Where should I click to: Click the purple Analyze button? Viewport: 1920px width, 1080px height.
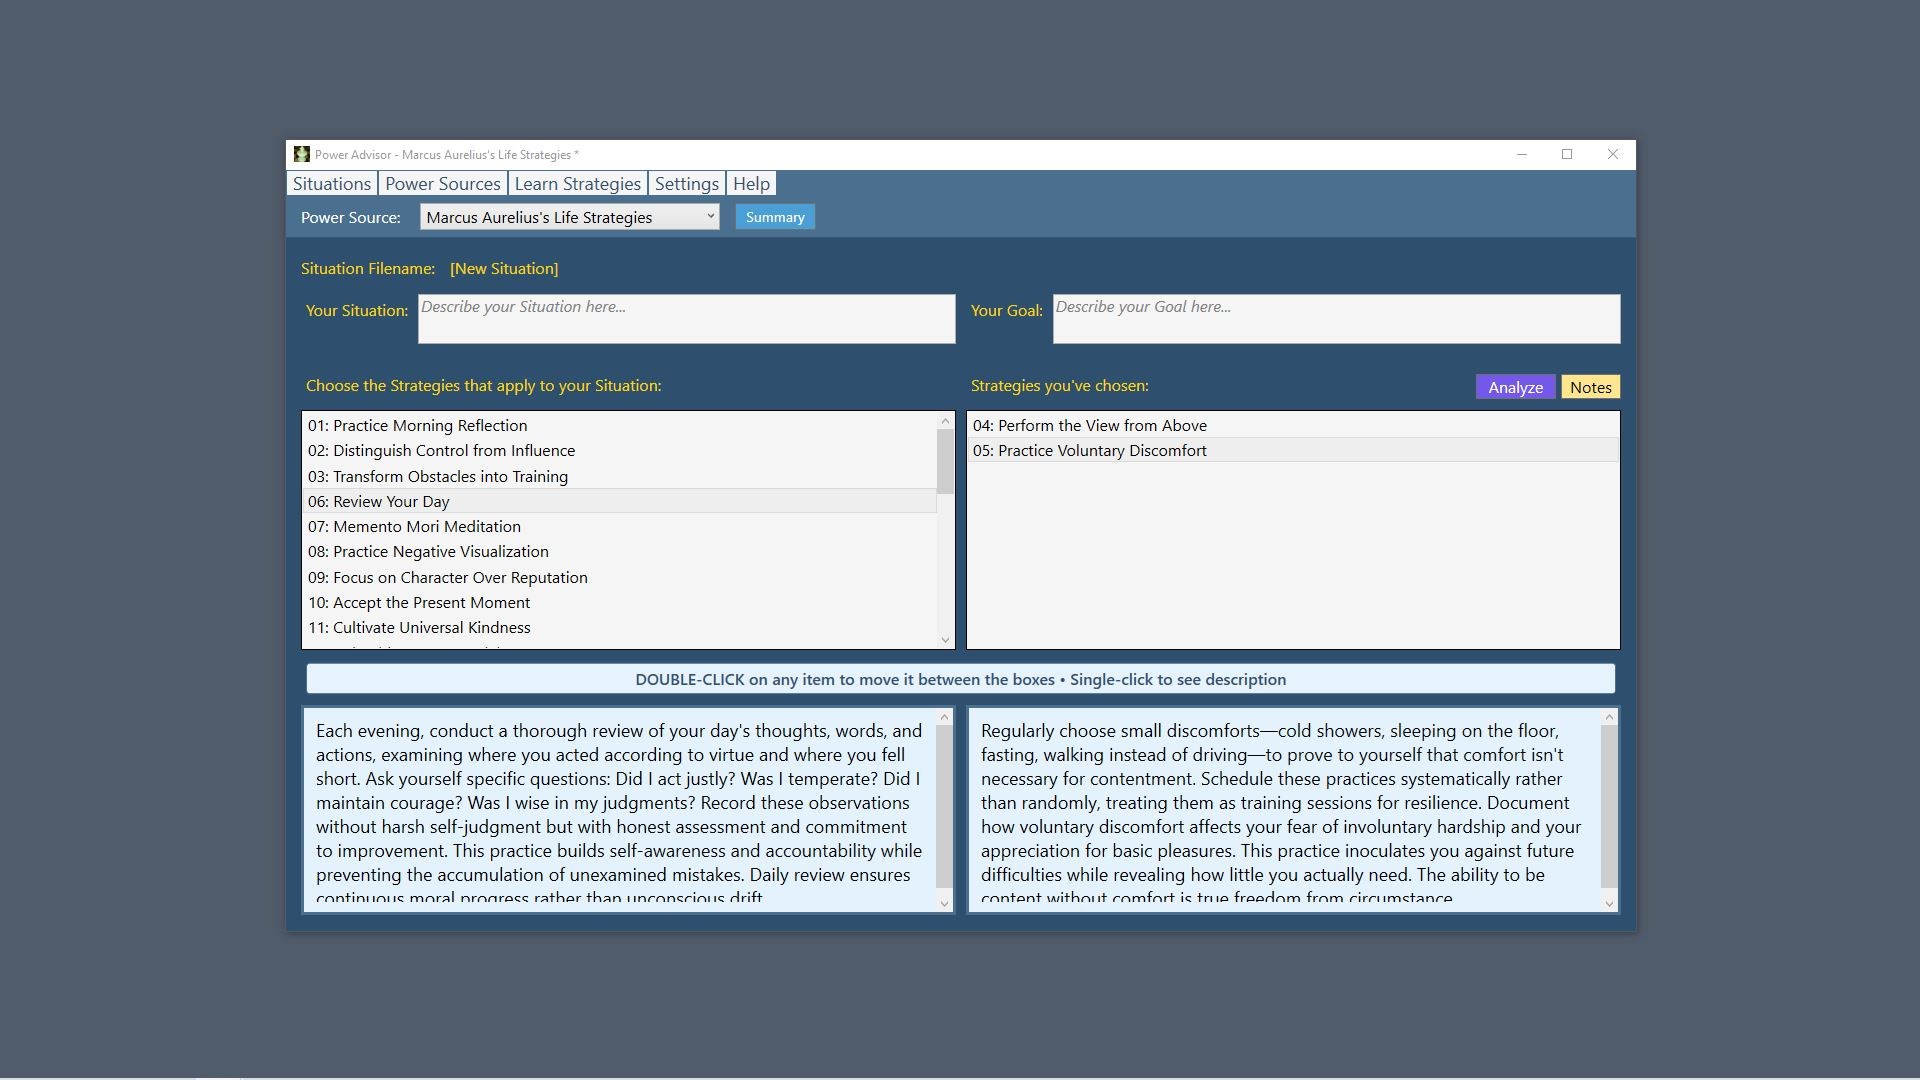(1514, 387)
